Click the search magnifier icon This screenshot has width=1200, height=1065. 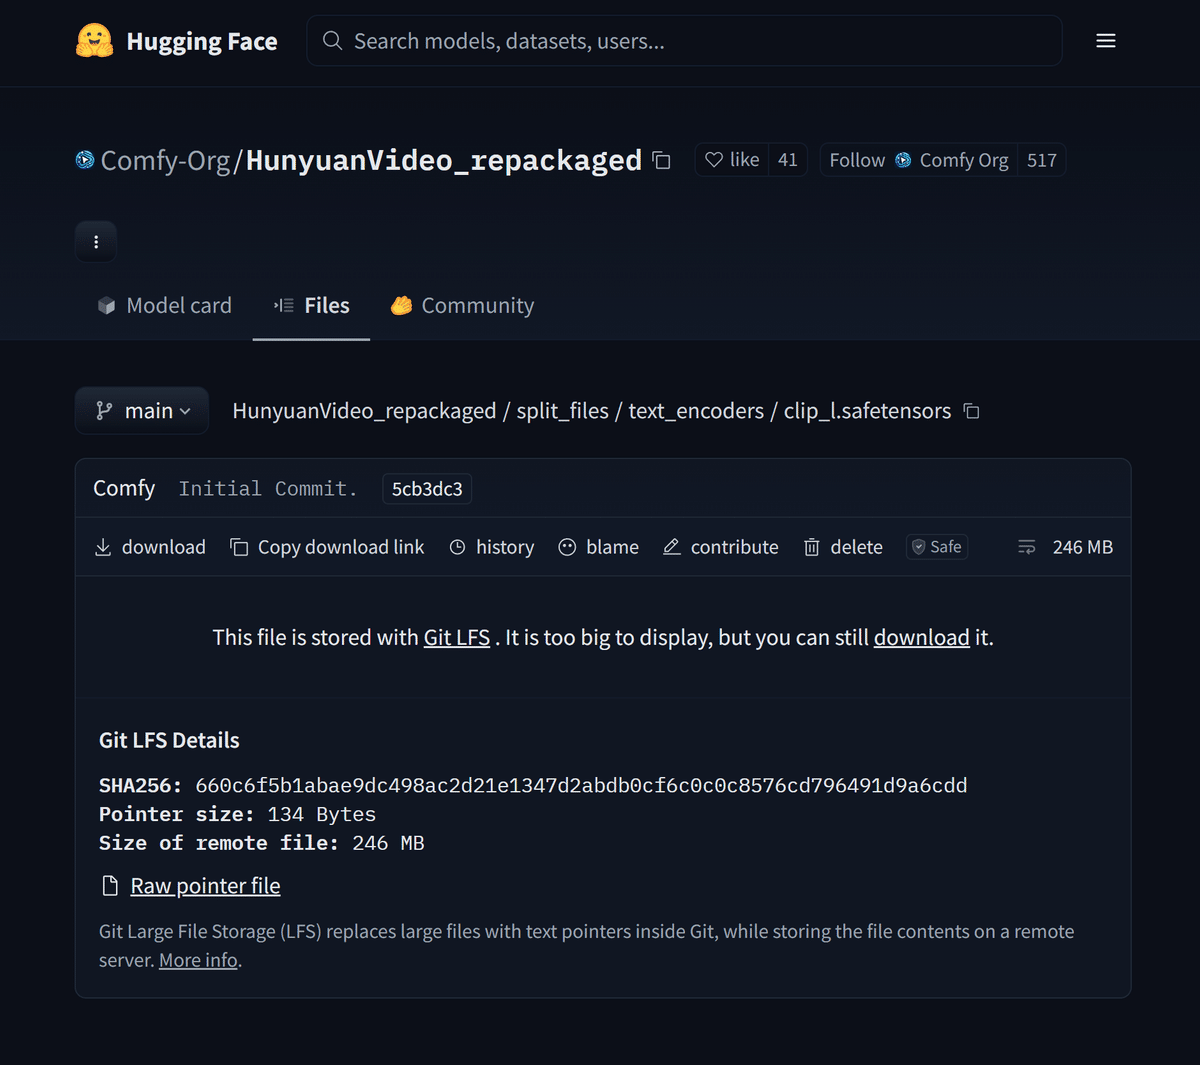coord(332,41)
